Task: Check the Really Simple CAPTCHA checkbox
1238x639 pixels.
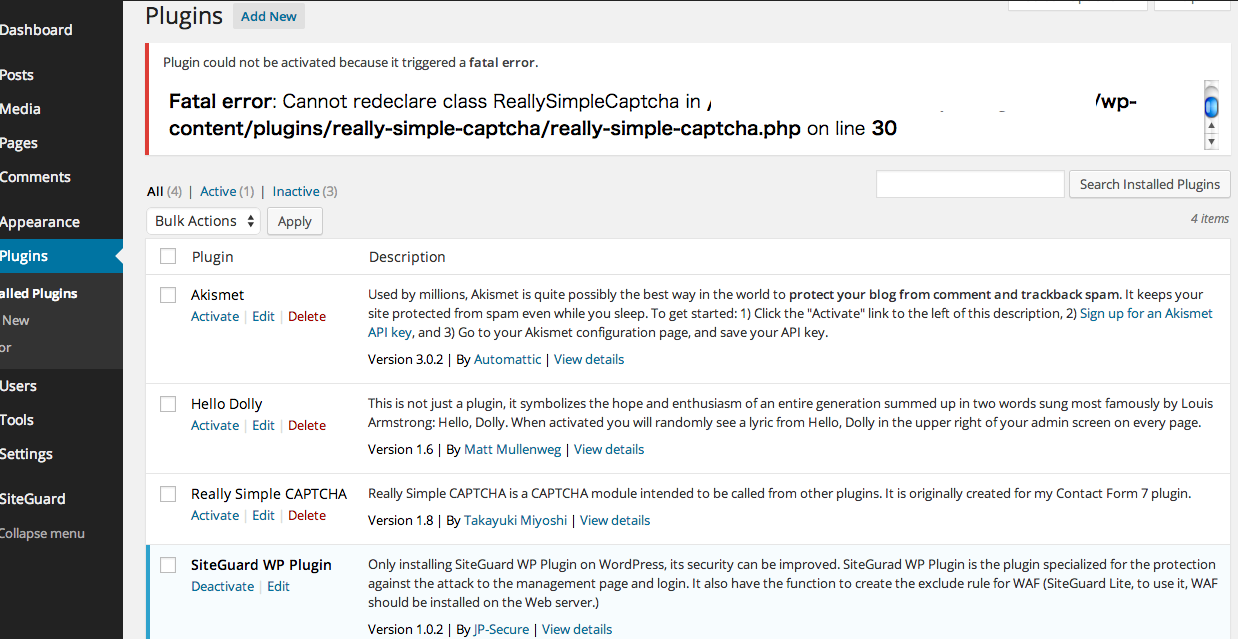Action: click(x=168, y=494)
